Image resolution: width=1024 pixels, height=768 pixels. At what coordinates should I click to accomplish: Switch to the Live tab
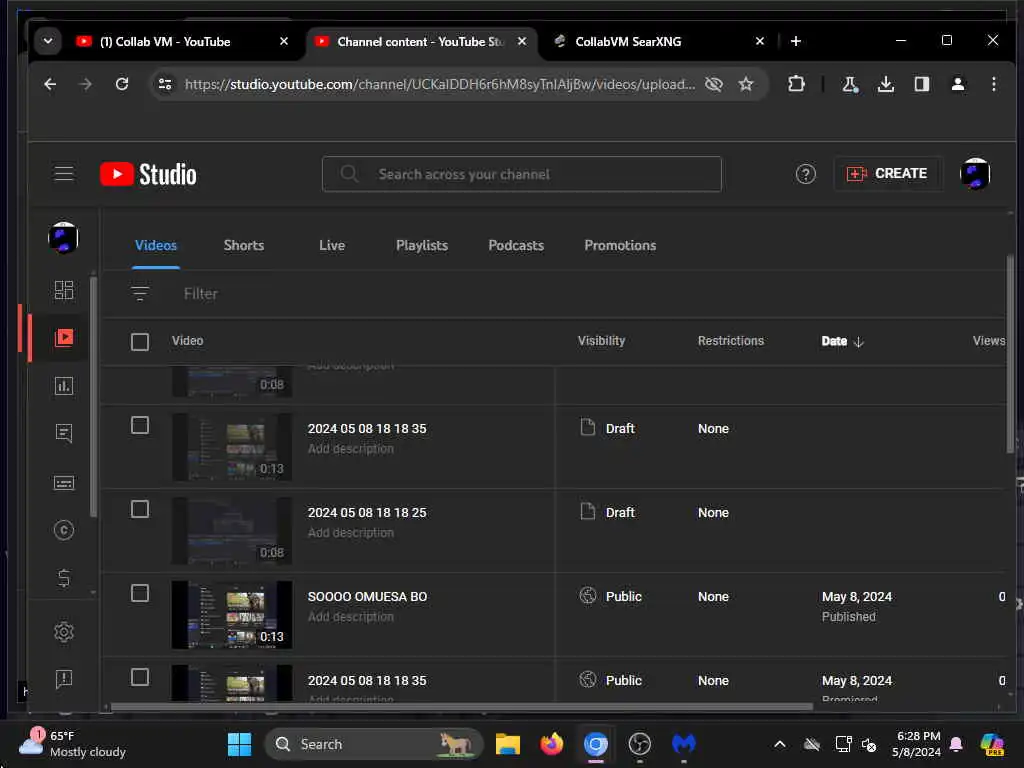point(332,246)
